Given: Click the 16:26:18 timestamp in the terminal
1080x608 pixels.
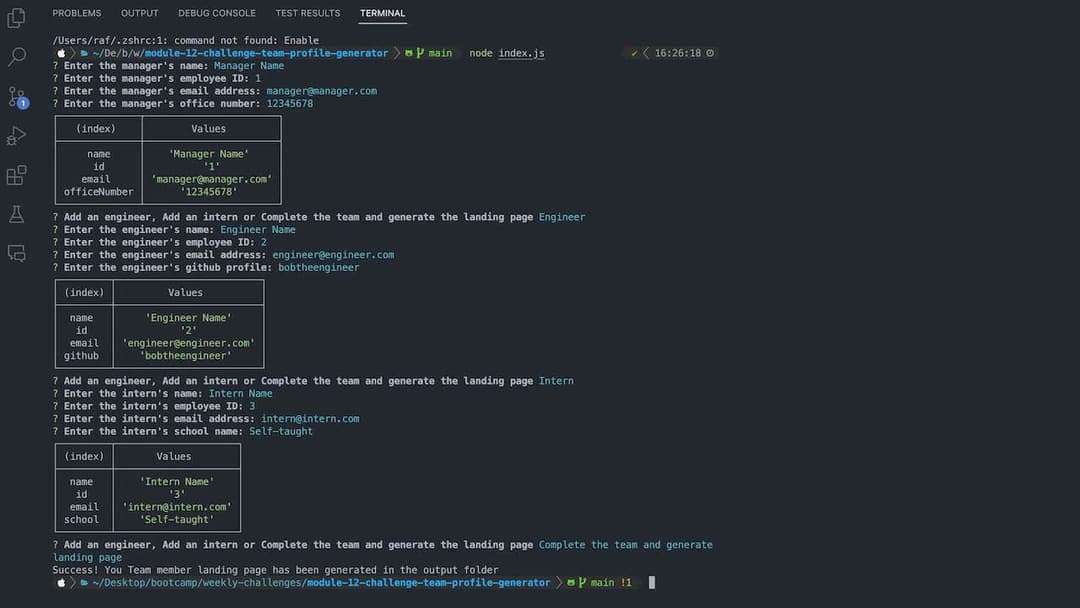Looking at the screenshot, I should [x=678, y=53].
